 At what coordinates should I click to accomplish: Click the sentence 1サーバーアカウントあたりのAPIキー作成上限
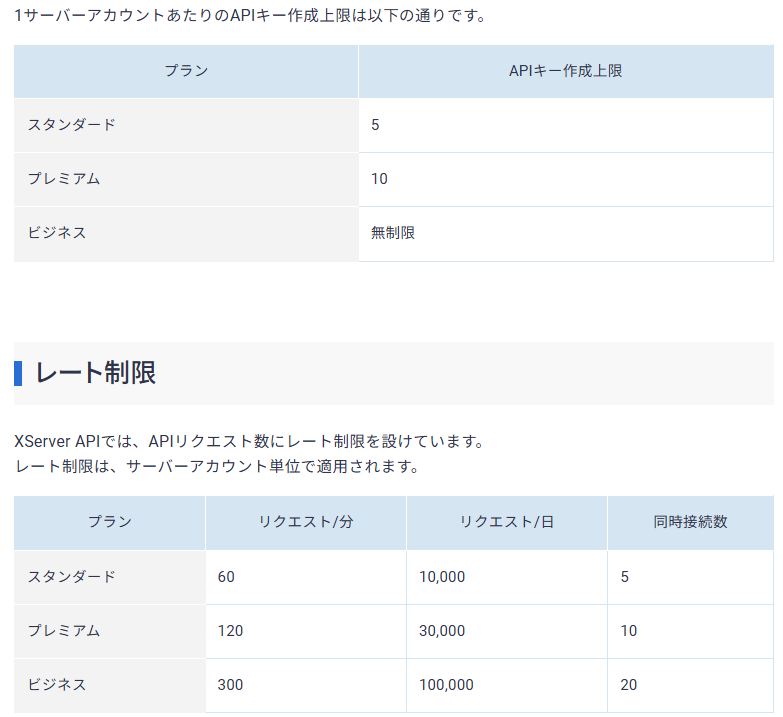click(x=250, y=16)
